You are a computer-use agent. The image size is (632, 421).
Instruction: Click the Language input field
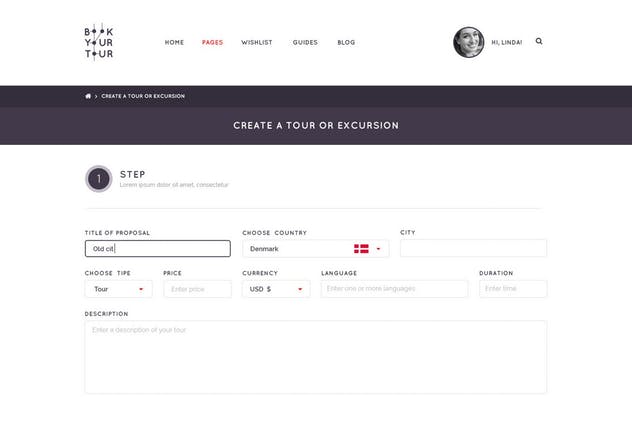(394, 289)
